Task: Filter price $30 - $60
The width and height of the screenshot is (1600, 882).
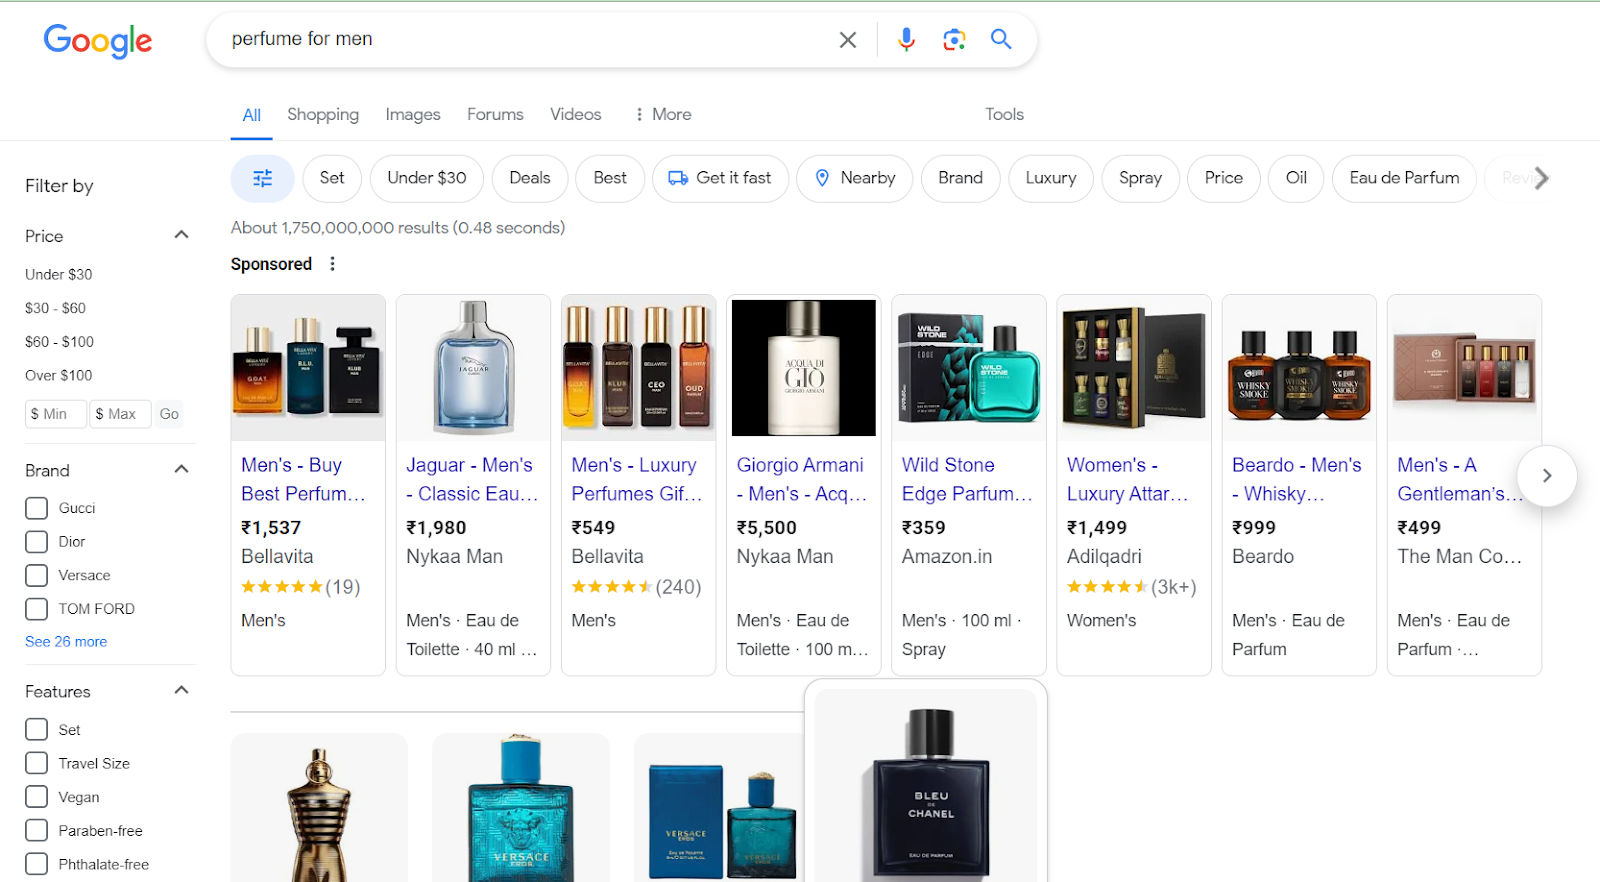Action: [x=55, y=308]
